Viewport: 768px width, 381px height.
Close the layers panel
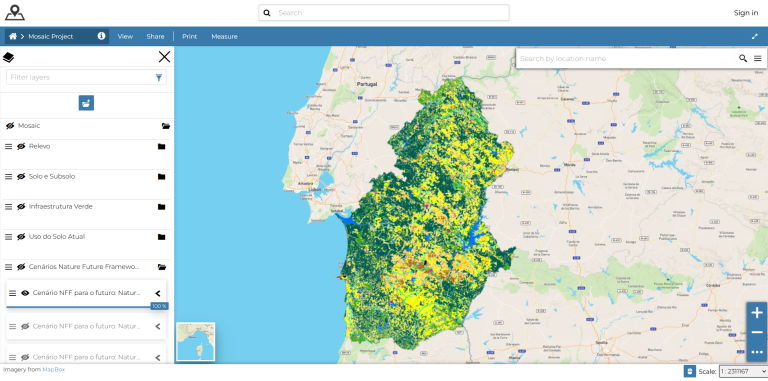[165, 57]
